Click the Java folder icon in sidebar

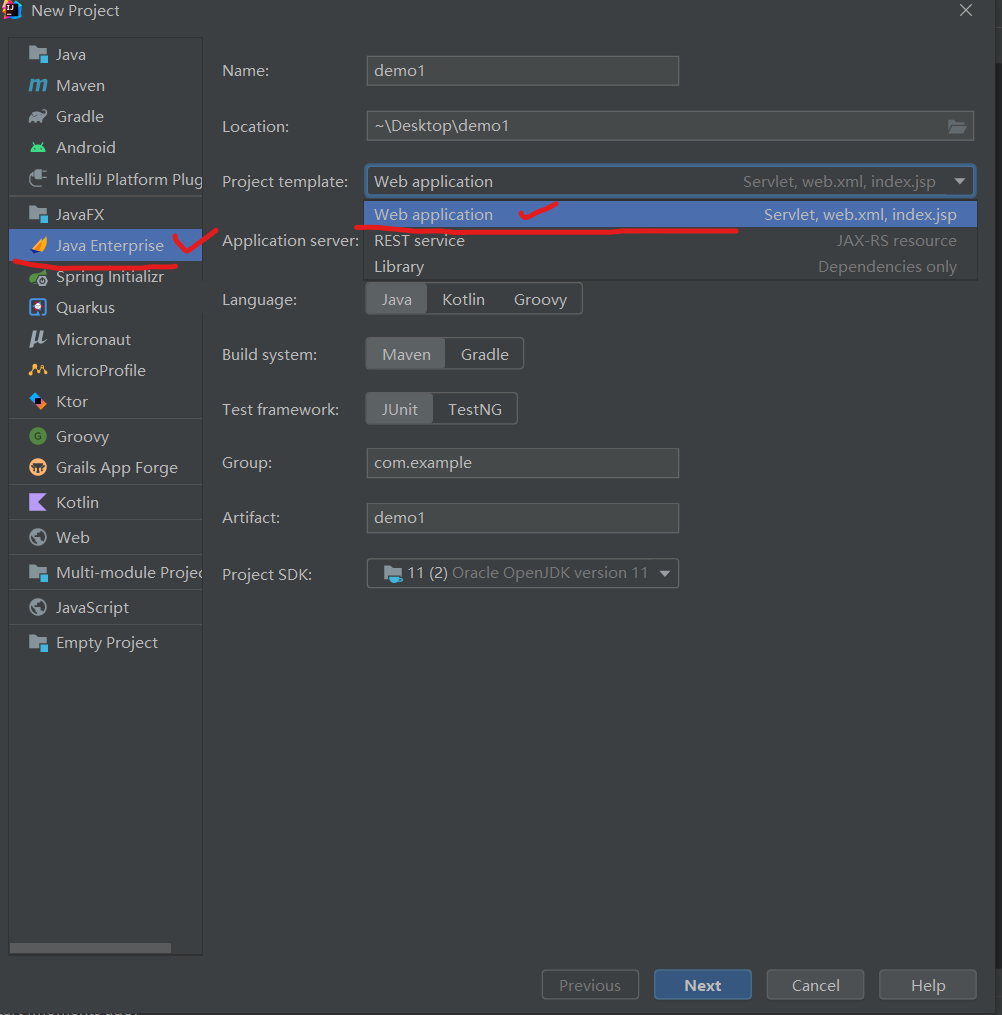(x=38, y=54)
